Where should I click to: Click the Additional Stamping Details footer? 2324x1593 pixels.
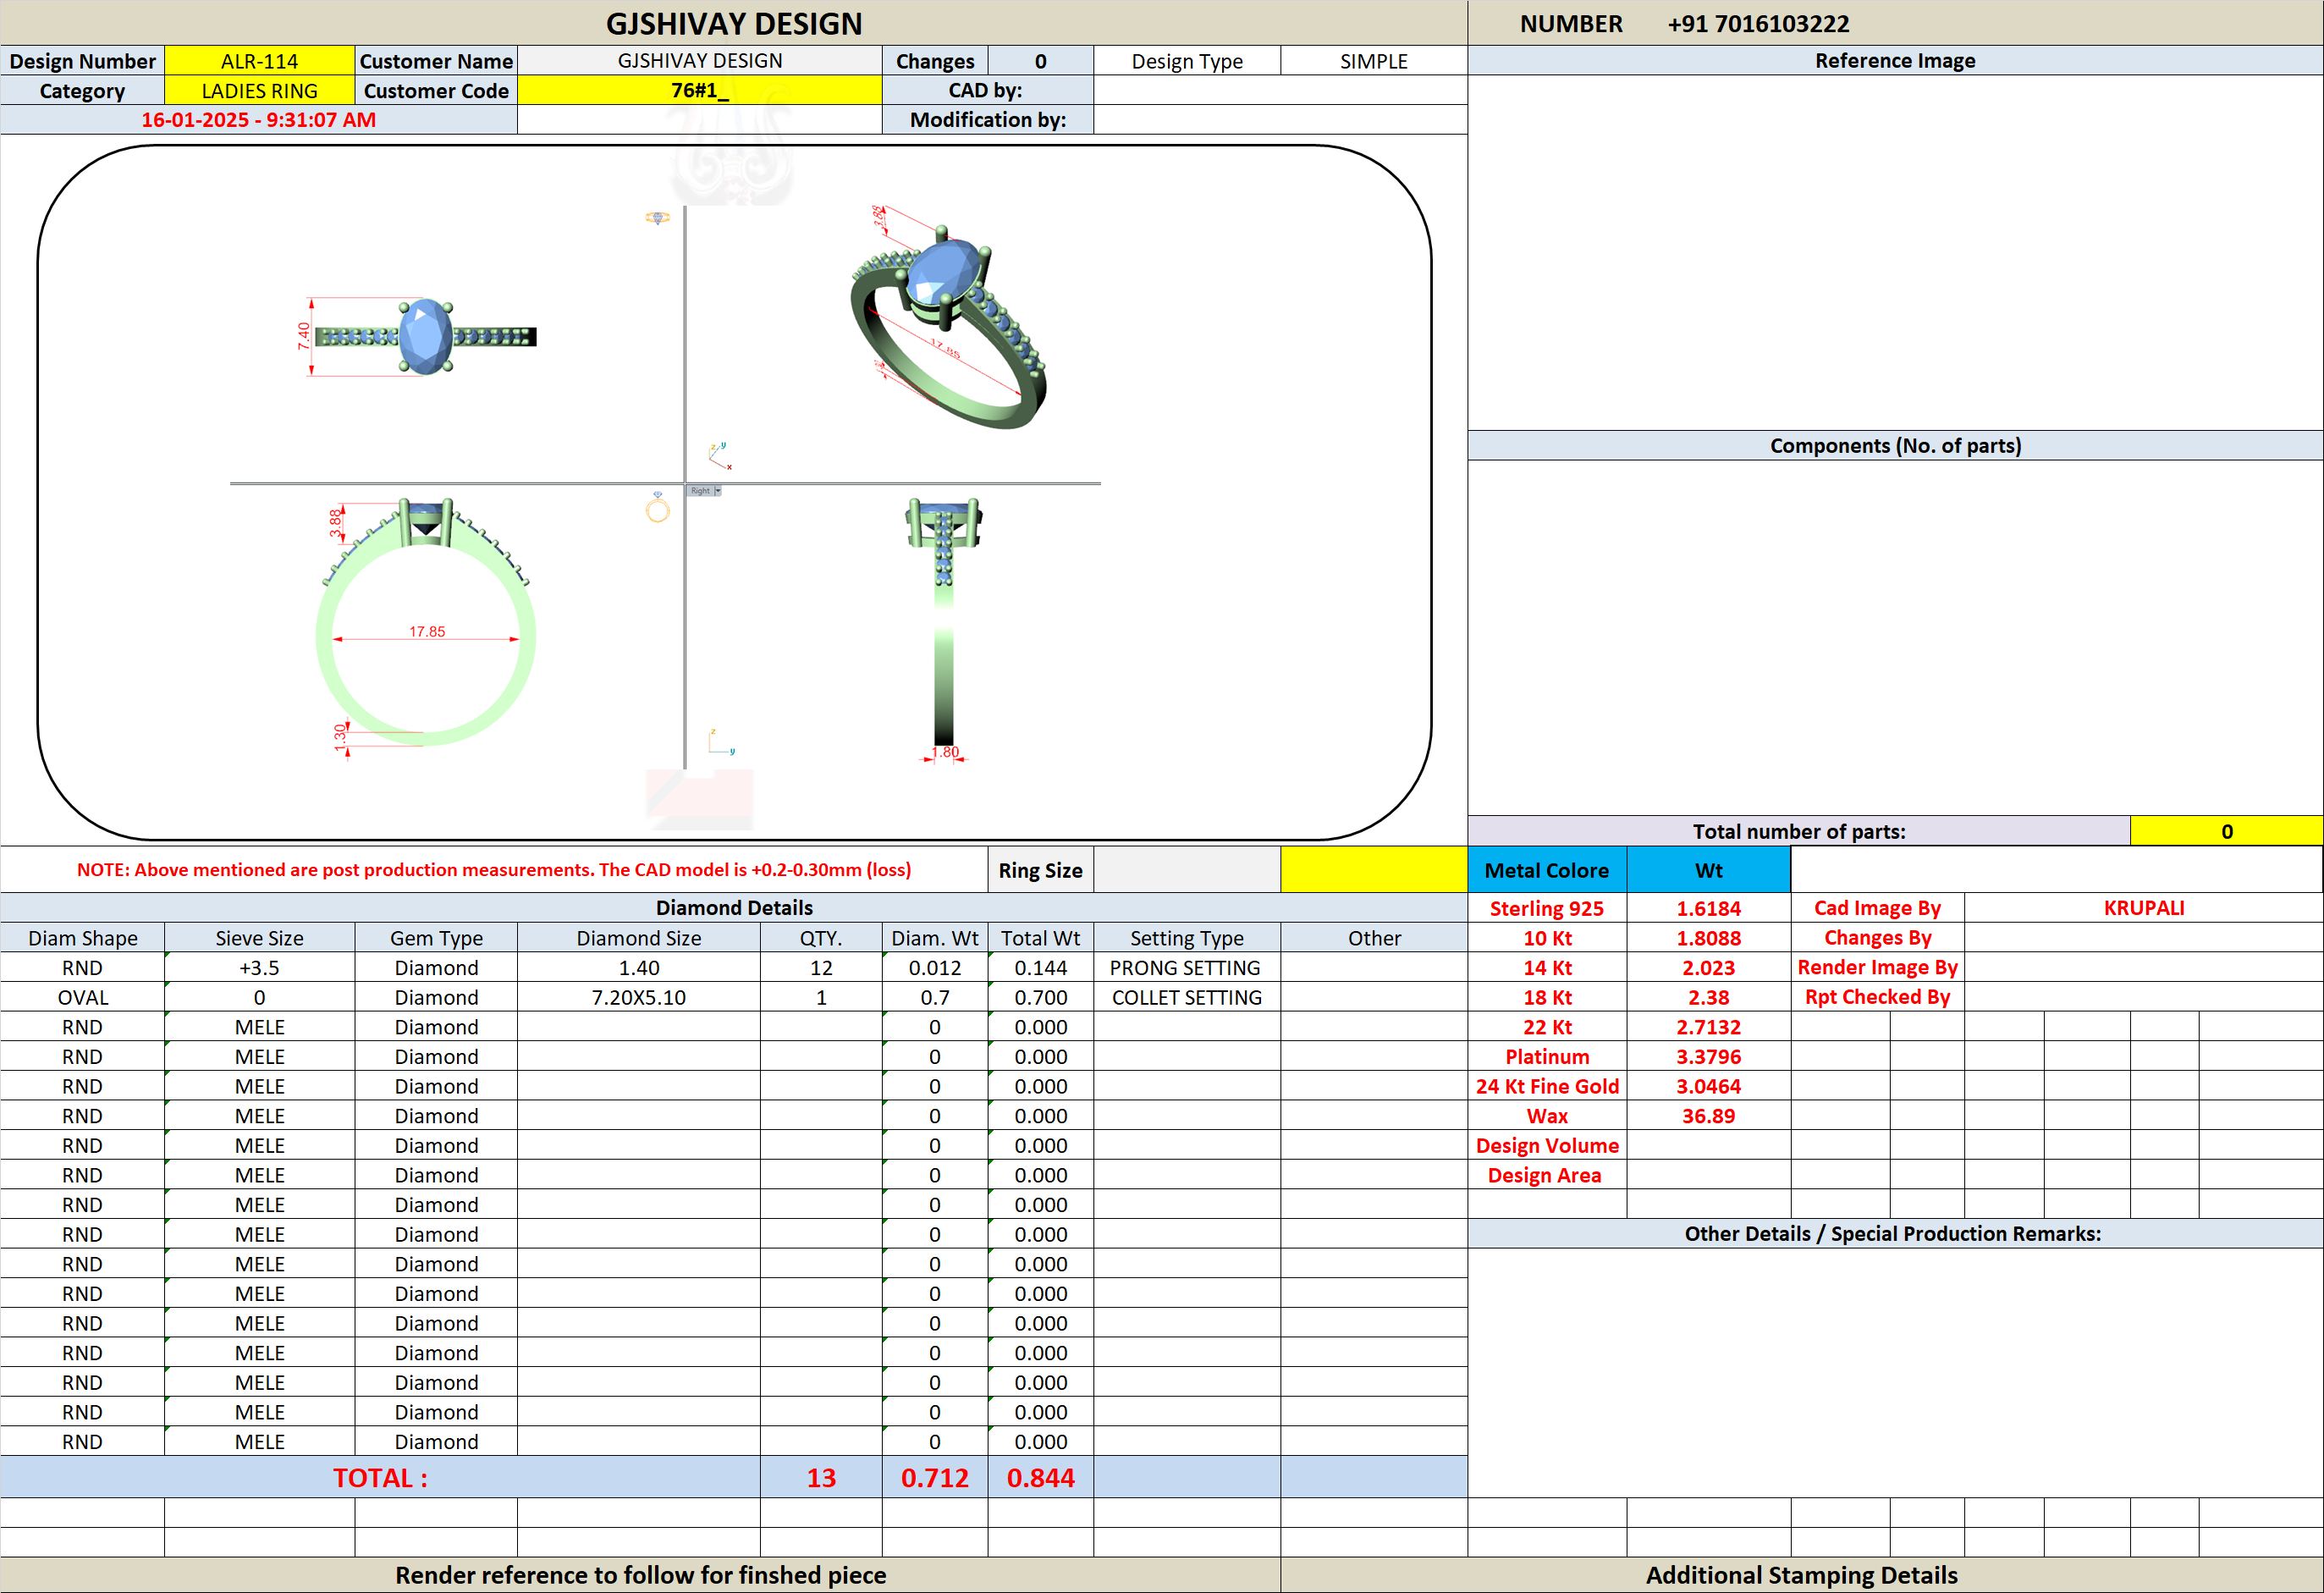click(1802, 1575)
